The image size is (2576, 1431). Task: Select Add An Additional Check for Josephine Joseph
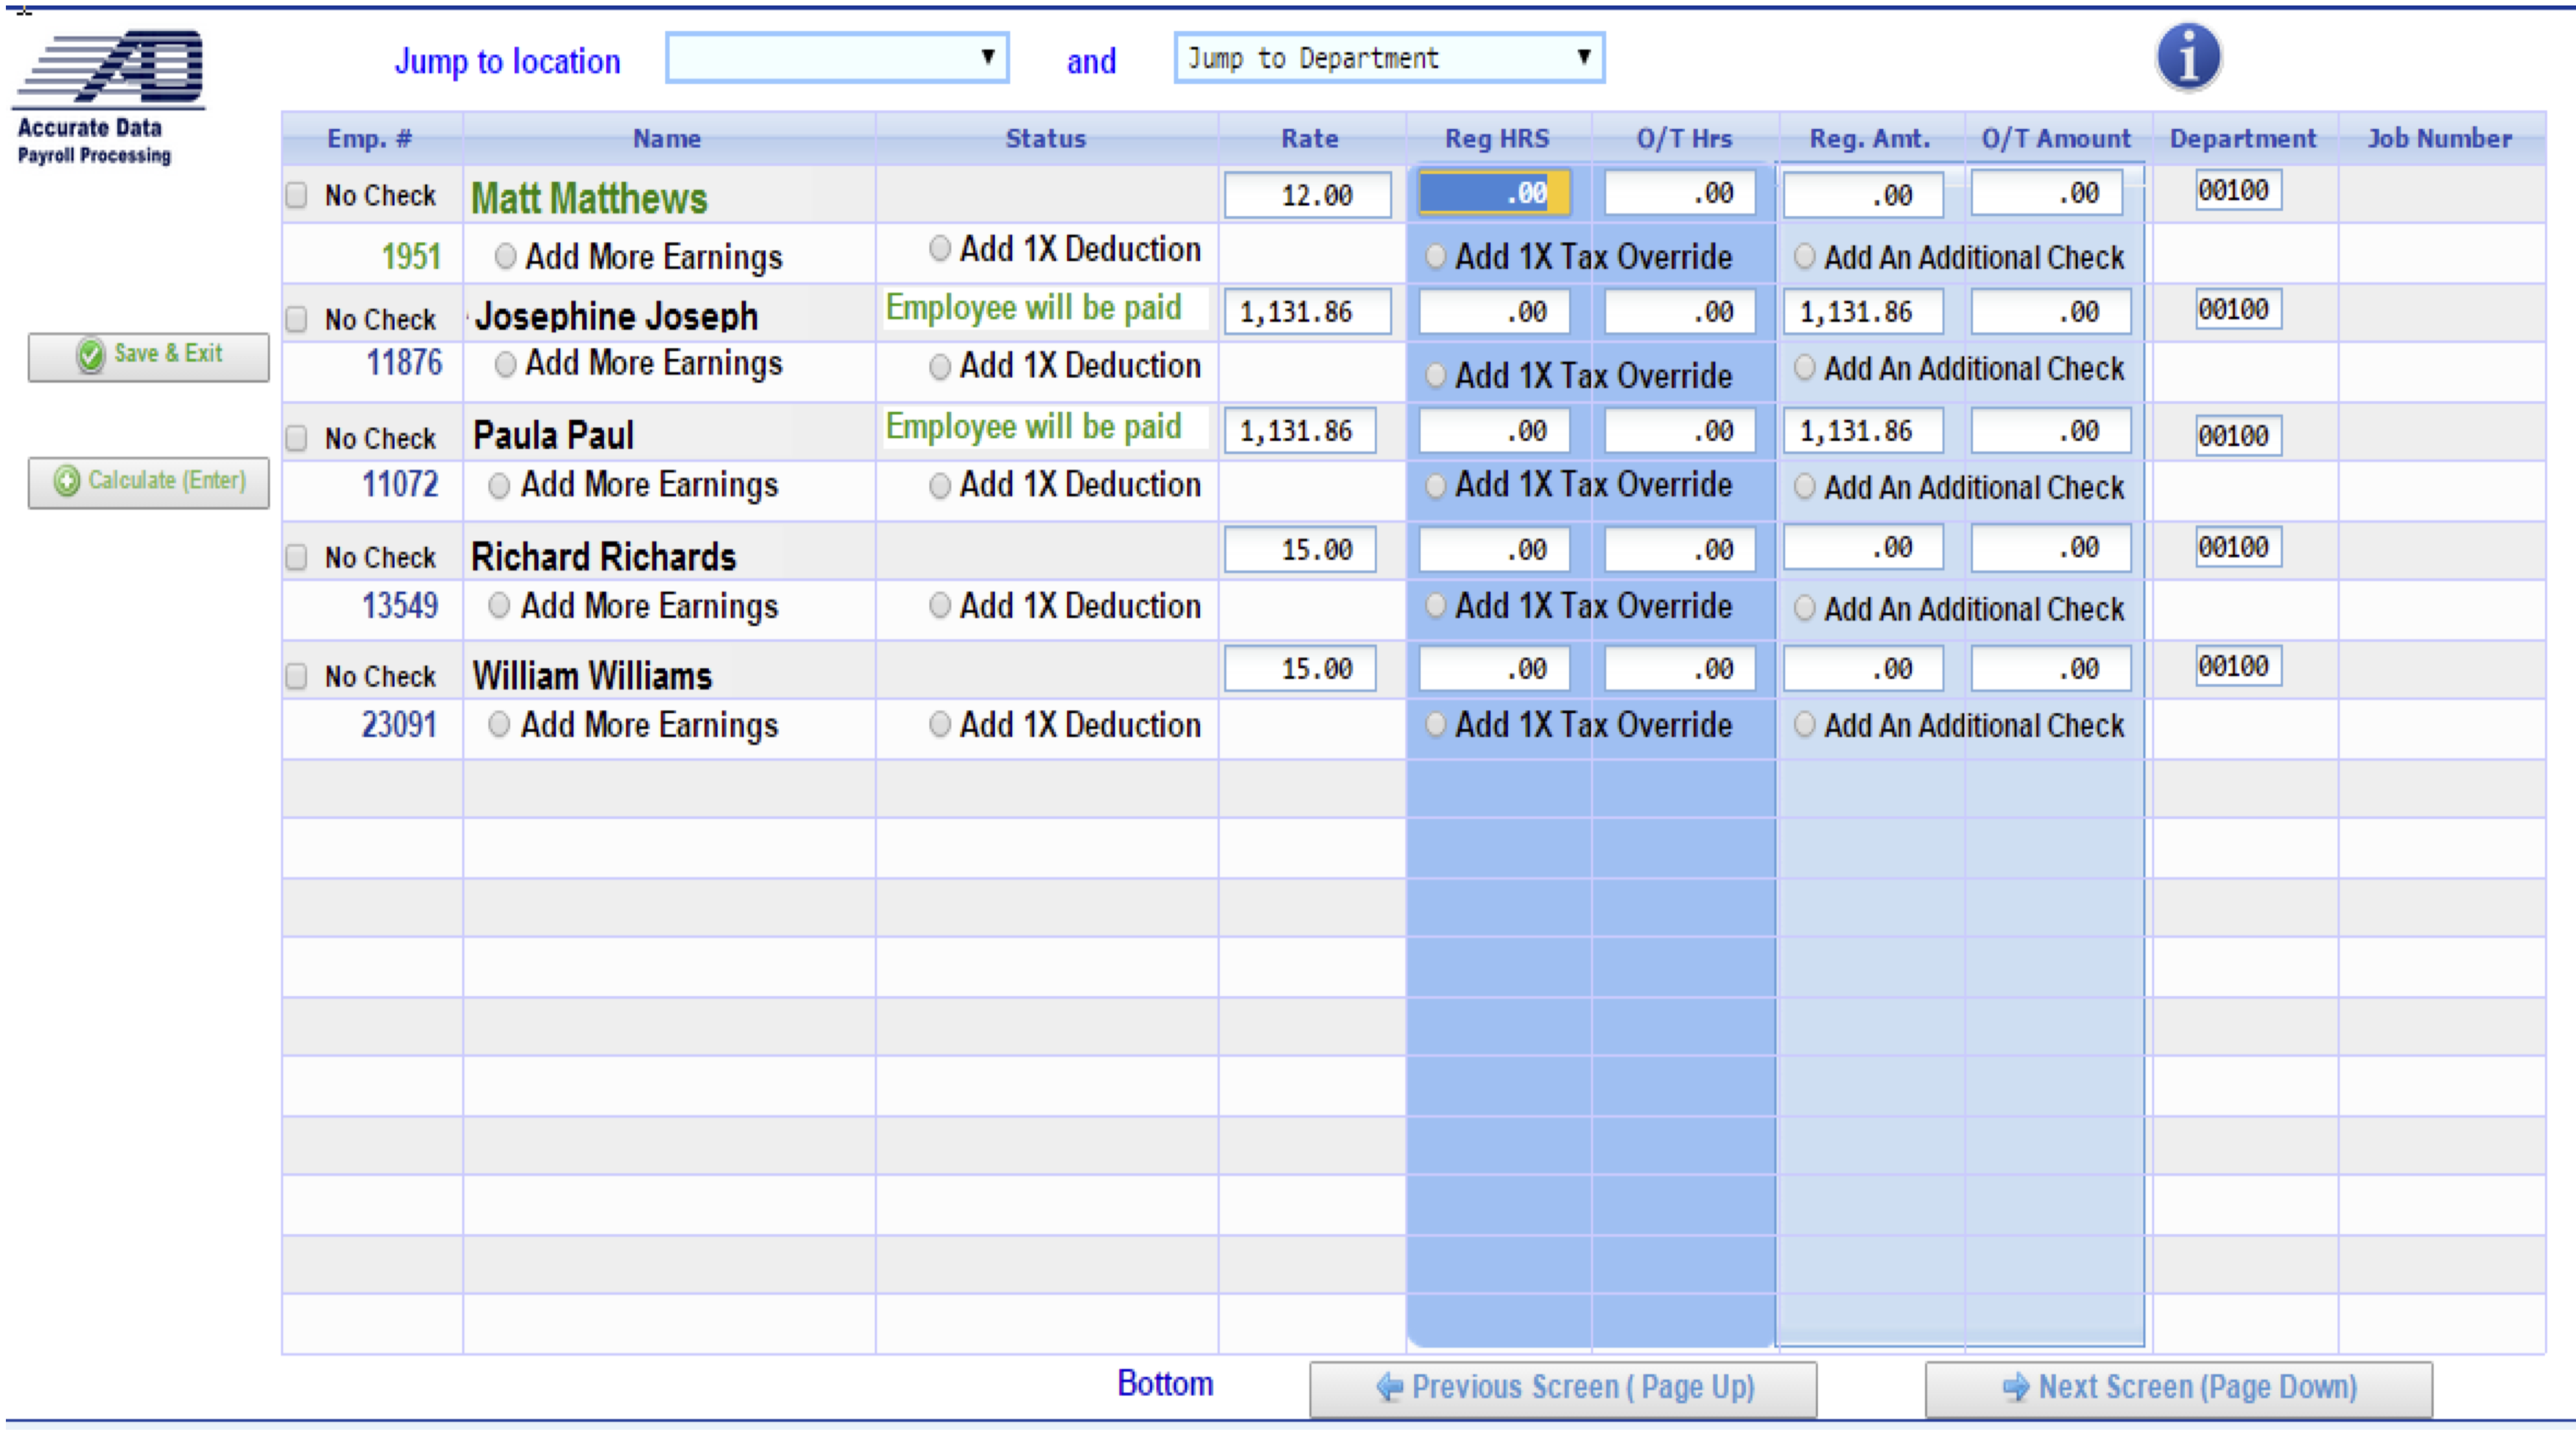[x=1804, y=368]
